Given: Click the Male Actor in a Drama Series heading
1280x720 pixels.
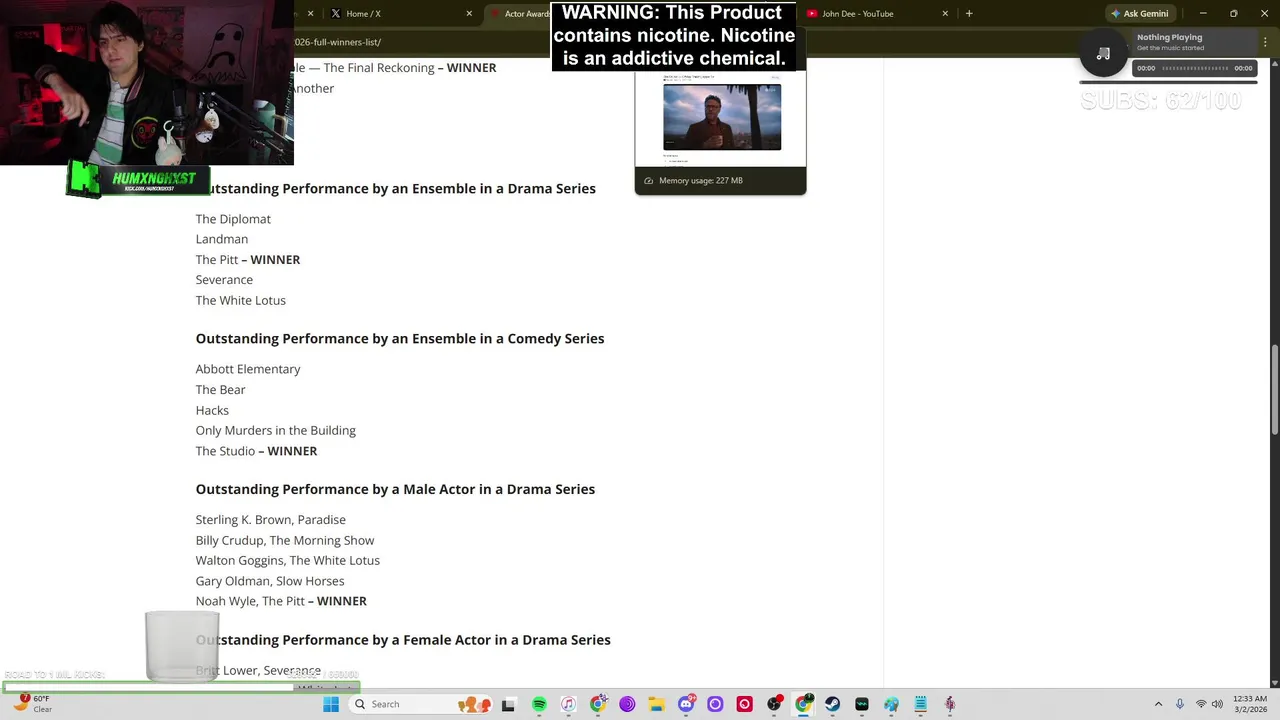Looking at the screenshot, I should tap(395, 489).
